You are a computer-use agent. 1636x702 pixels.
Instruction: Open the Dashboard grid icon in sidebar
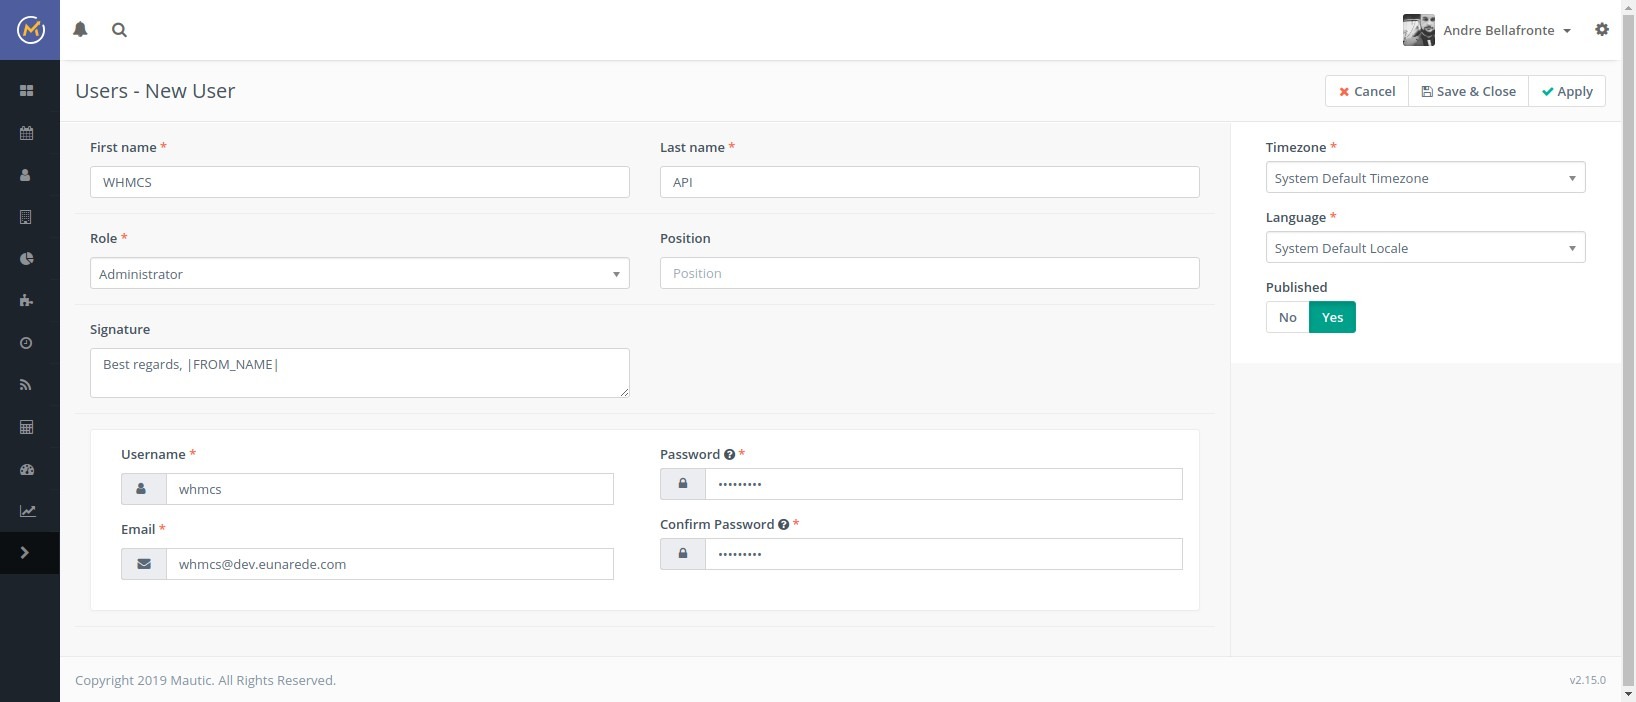tap(27, 91)
